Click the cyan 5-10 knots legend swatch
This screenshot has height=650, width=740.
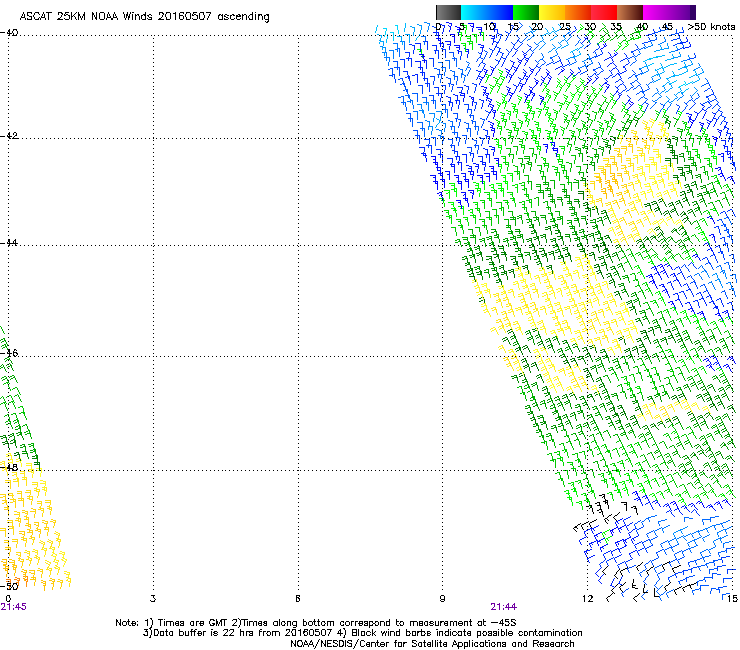[473, 12]
